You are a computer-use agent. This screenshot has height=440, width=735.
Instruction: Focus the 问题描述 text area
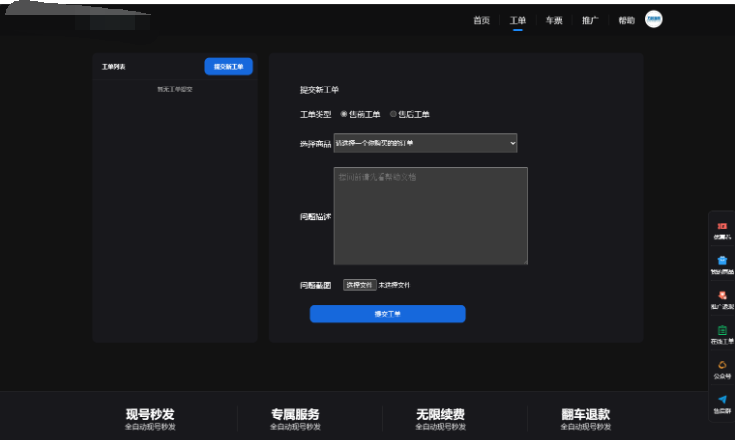(x=430, y=216)
